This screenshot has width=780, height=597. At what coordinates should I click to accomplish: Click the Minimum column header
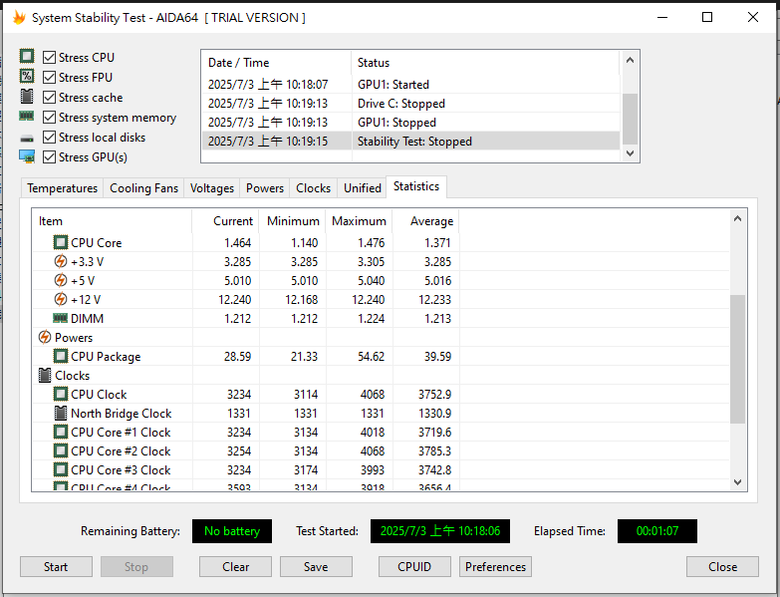(x=292, y=221)
